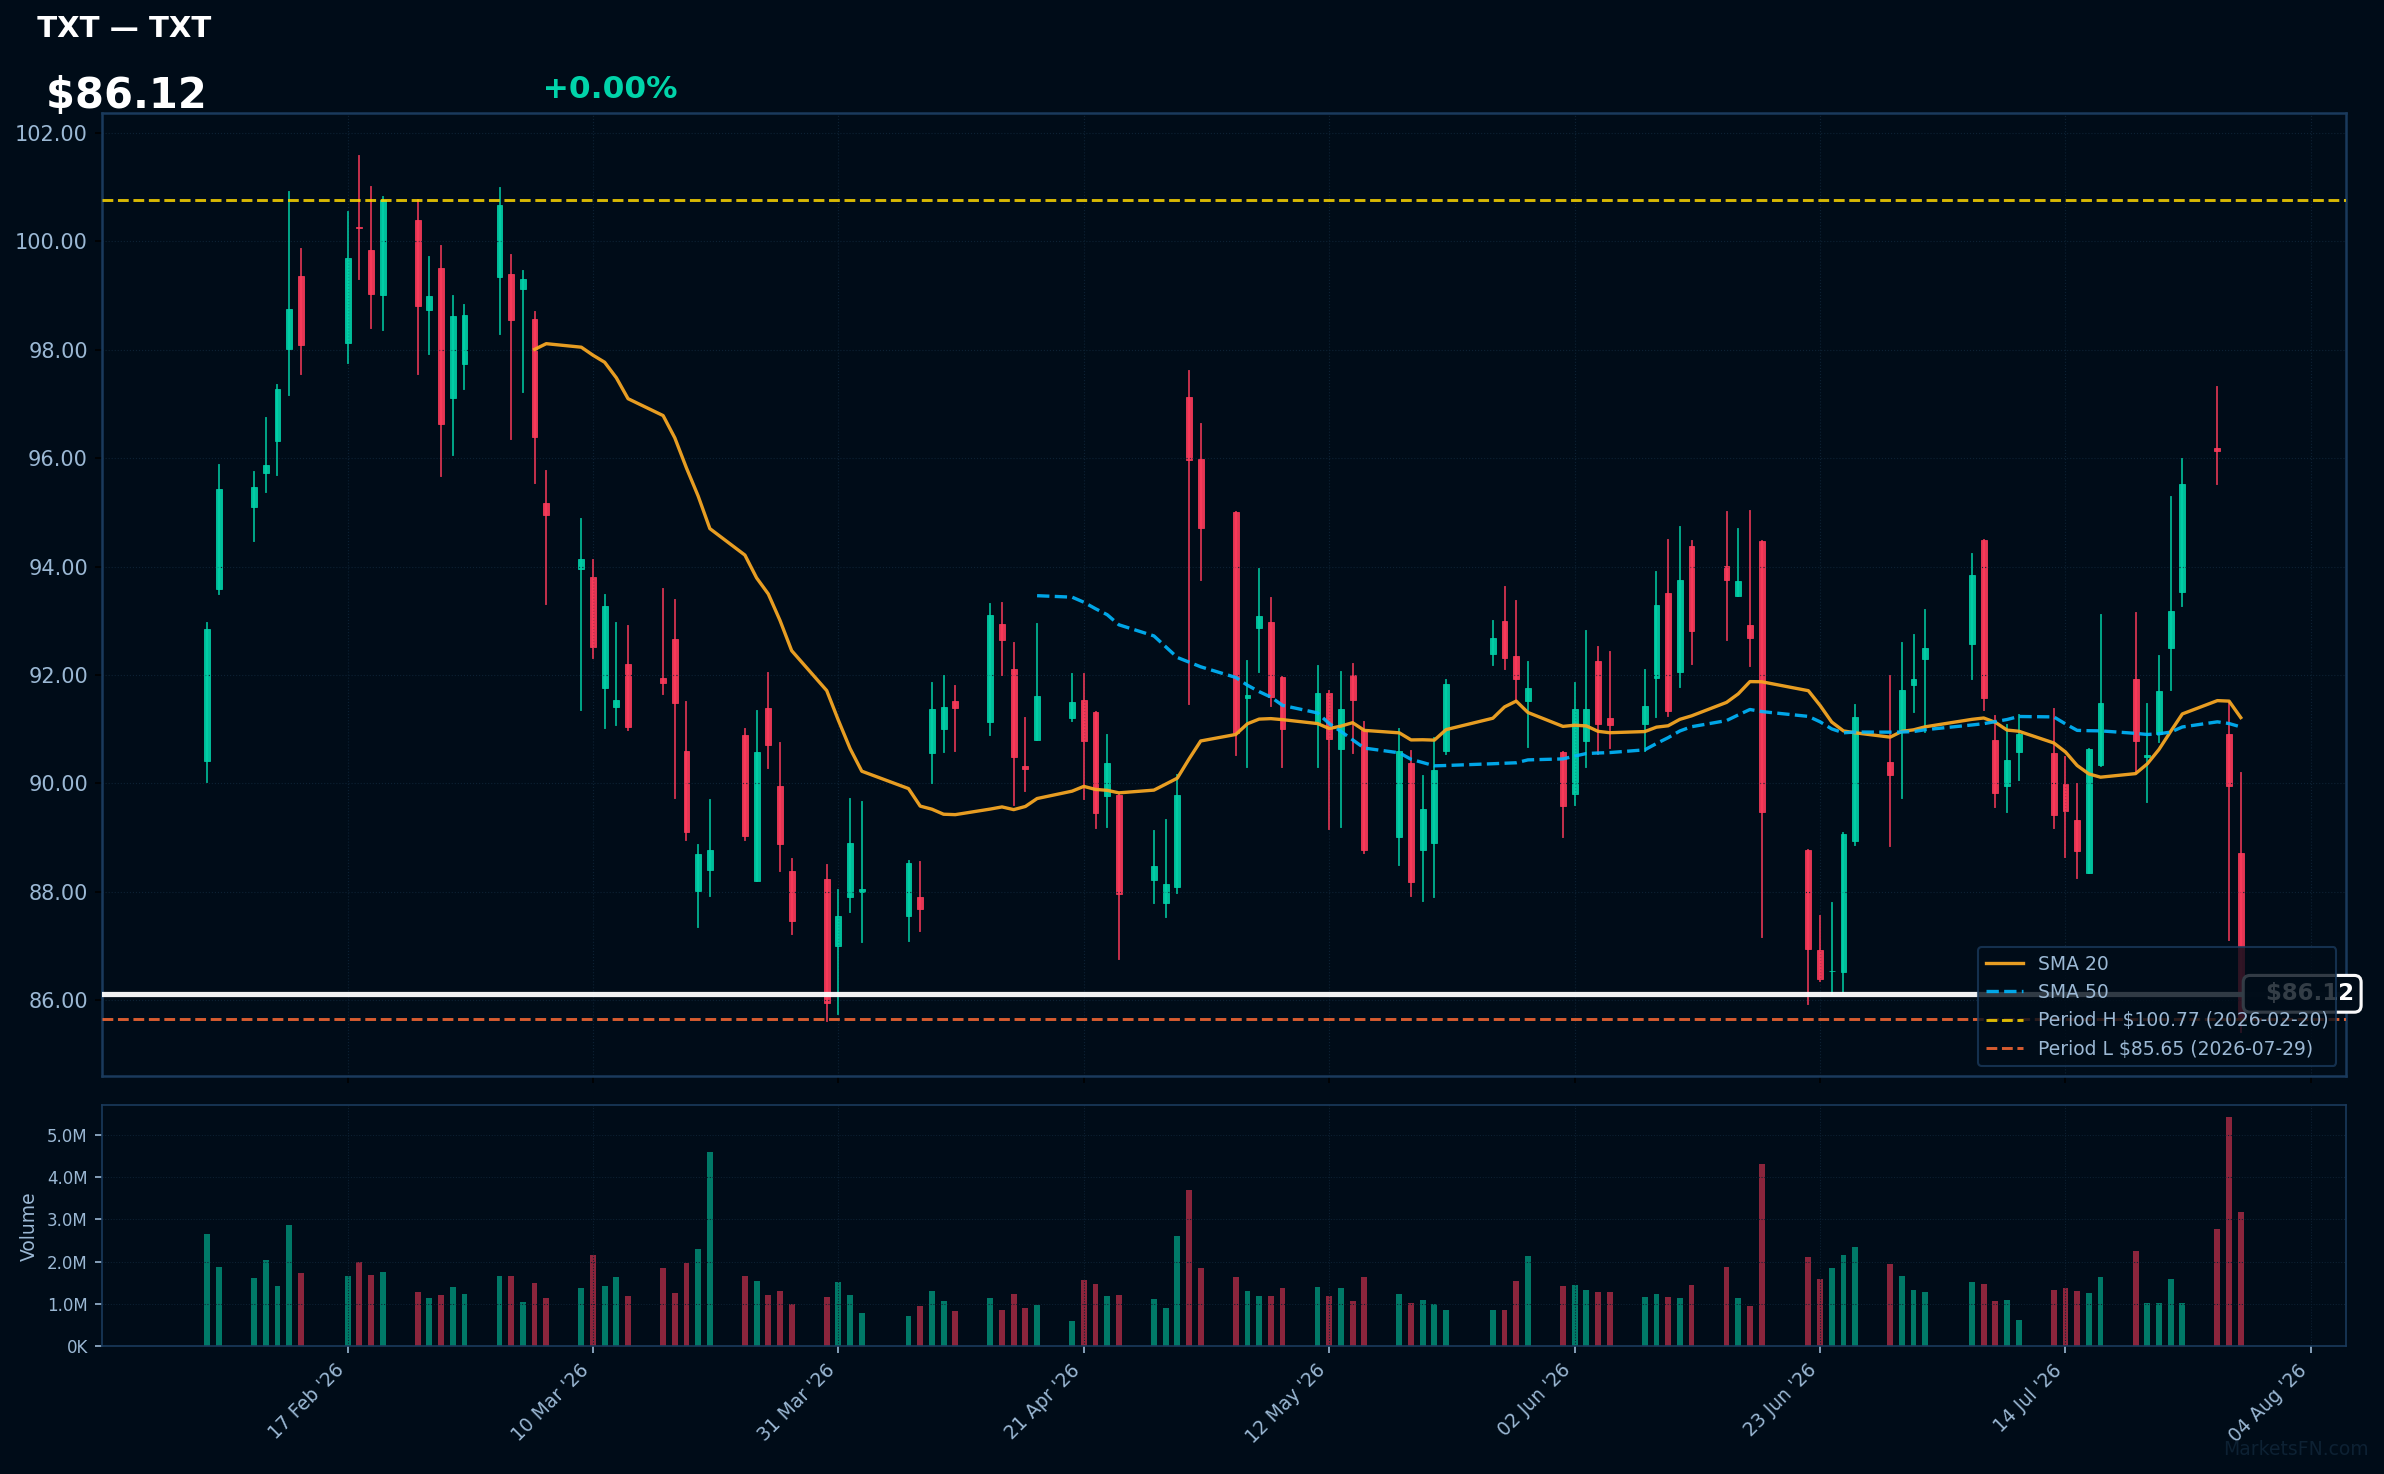2384x1474 pixels.
Task: Click the 102.00 price axis label
Action: coord(51,133)
